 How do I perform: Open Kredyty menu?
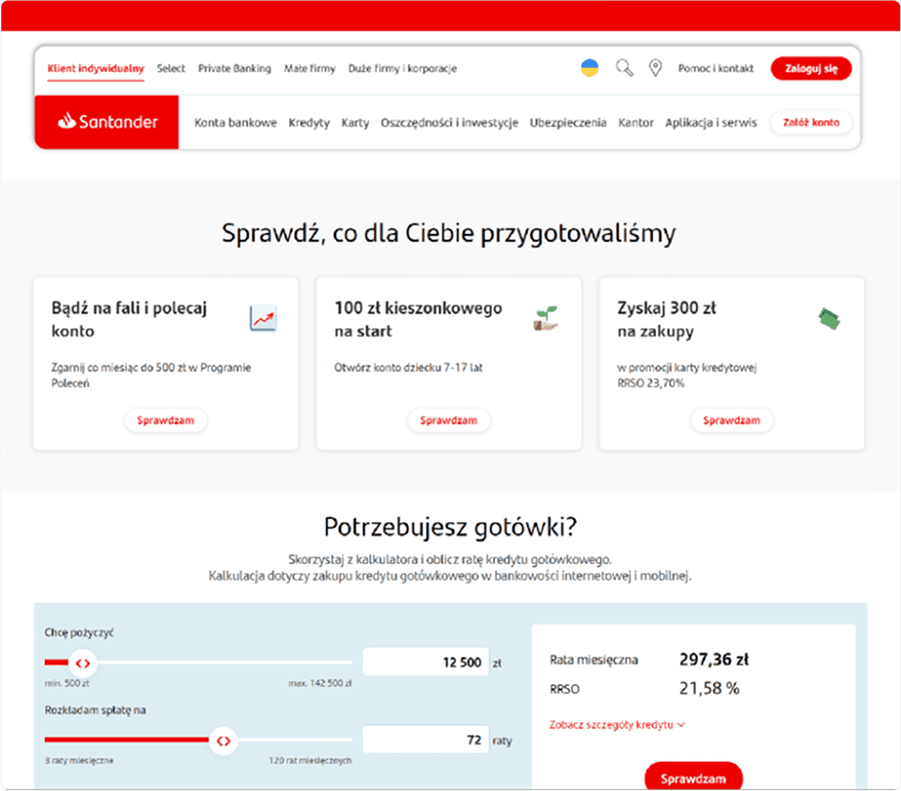pyautogui.click(x=309, y=122)
